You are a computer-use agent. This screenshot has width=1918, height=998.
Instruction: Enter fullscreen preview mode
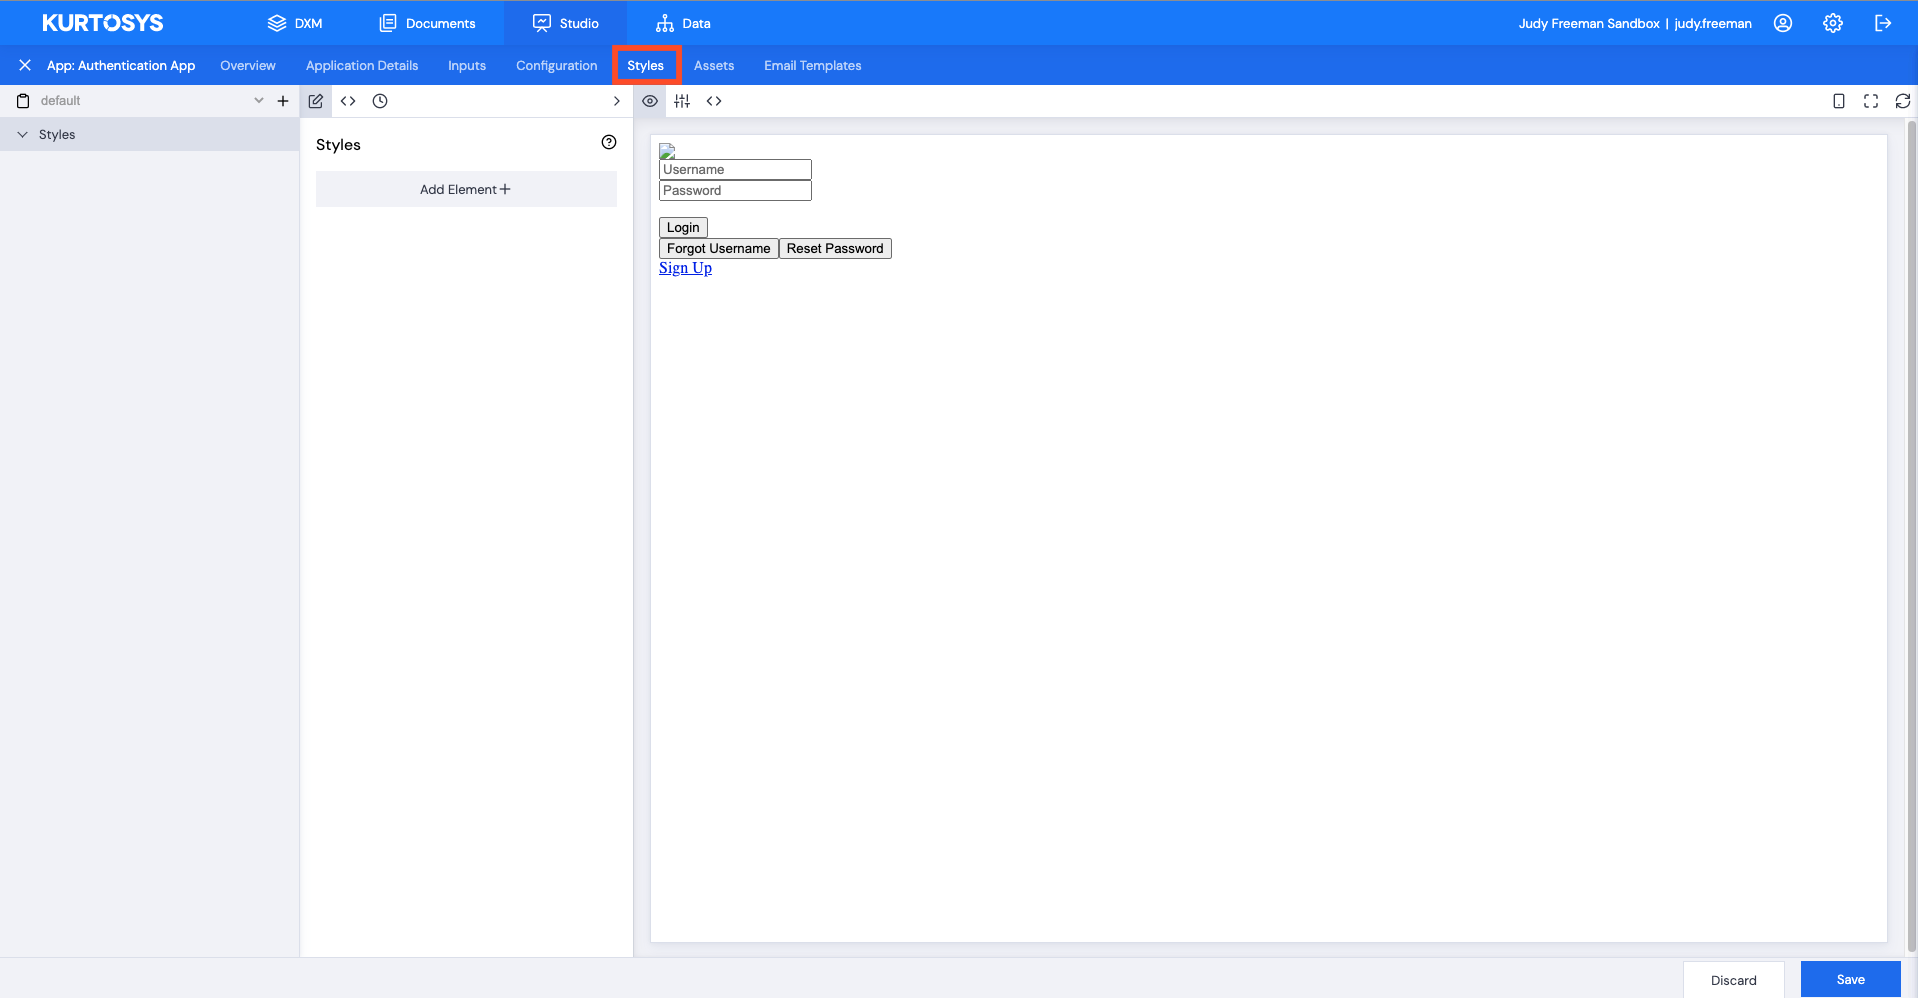coord(1871,100)
